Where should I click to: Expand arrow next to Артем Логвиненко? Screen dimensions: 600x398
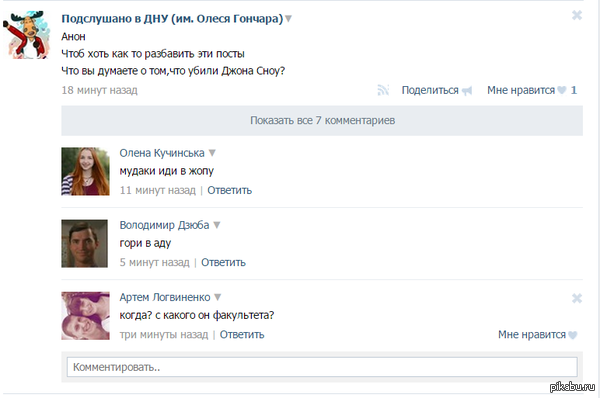218,297
